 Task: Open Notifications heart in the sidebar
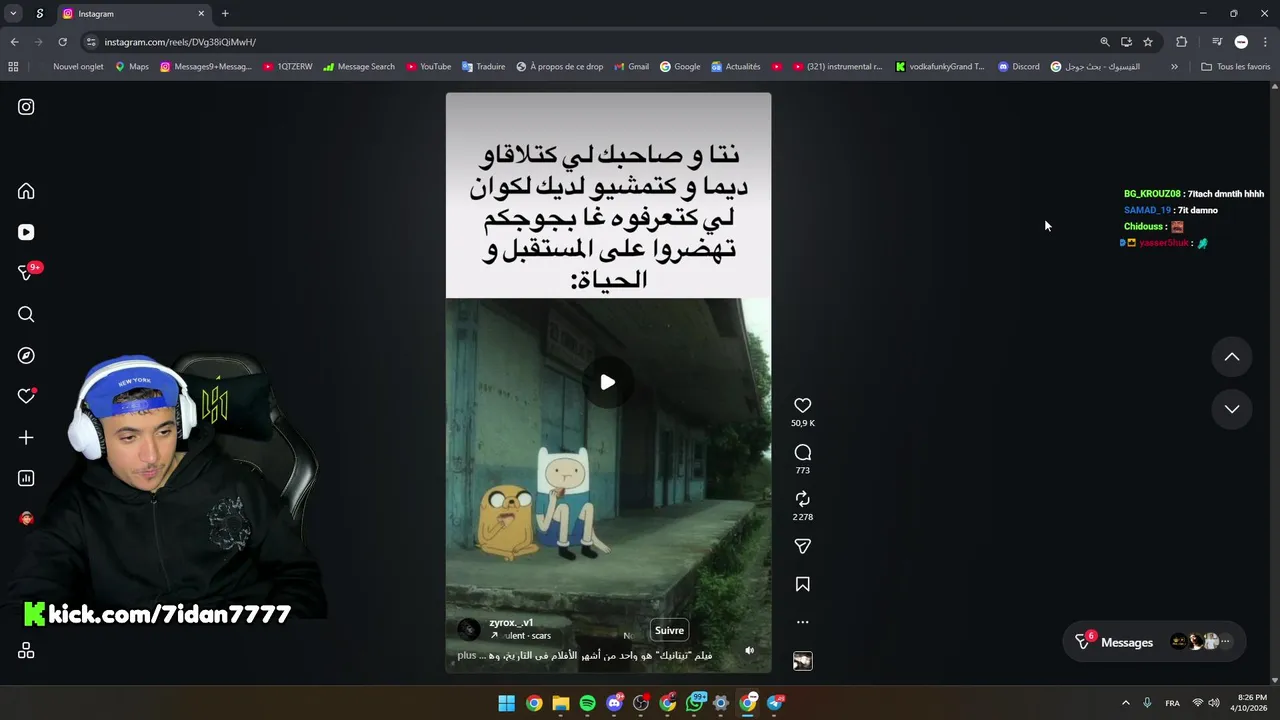click(27, 396)
